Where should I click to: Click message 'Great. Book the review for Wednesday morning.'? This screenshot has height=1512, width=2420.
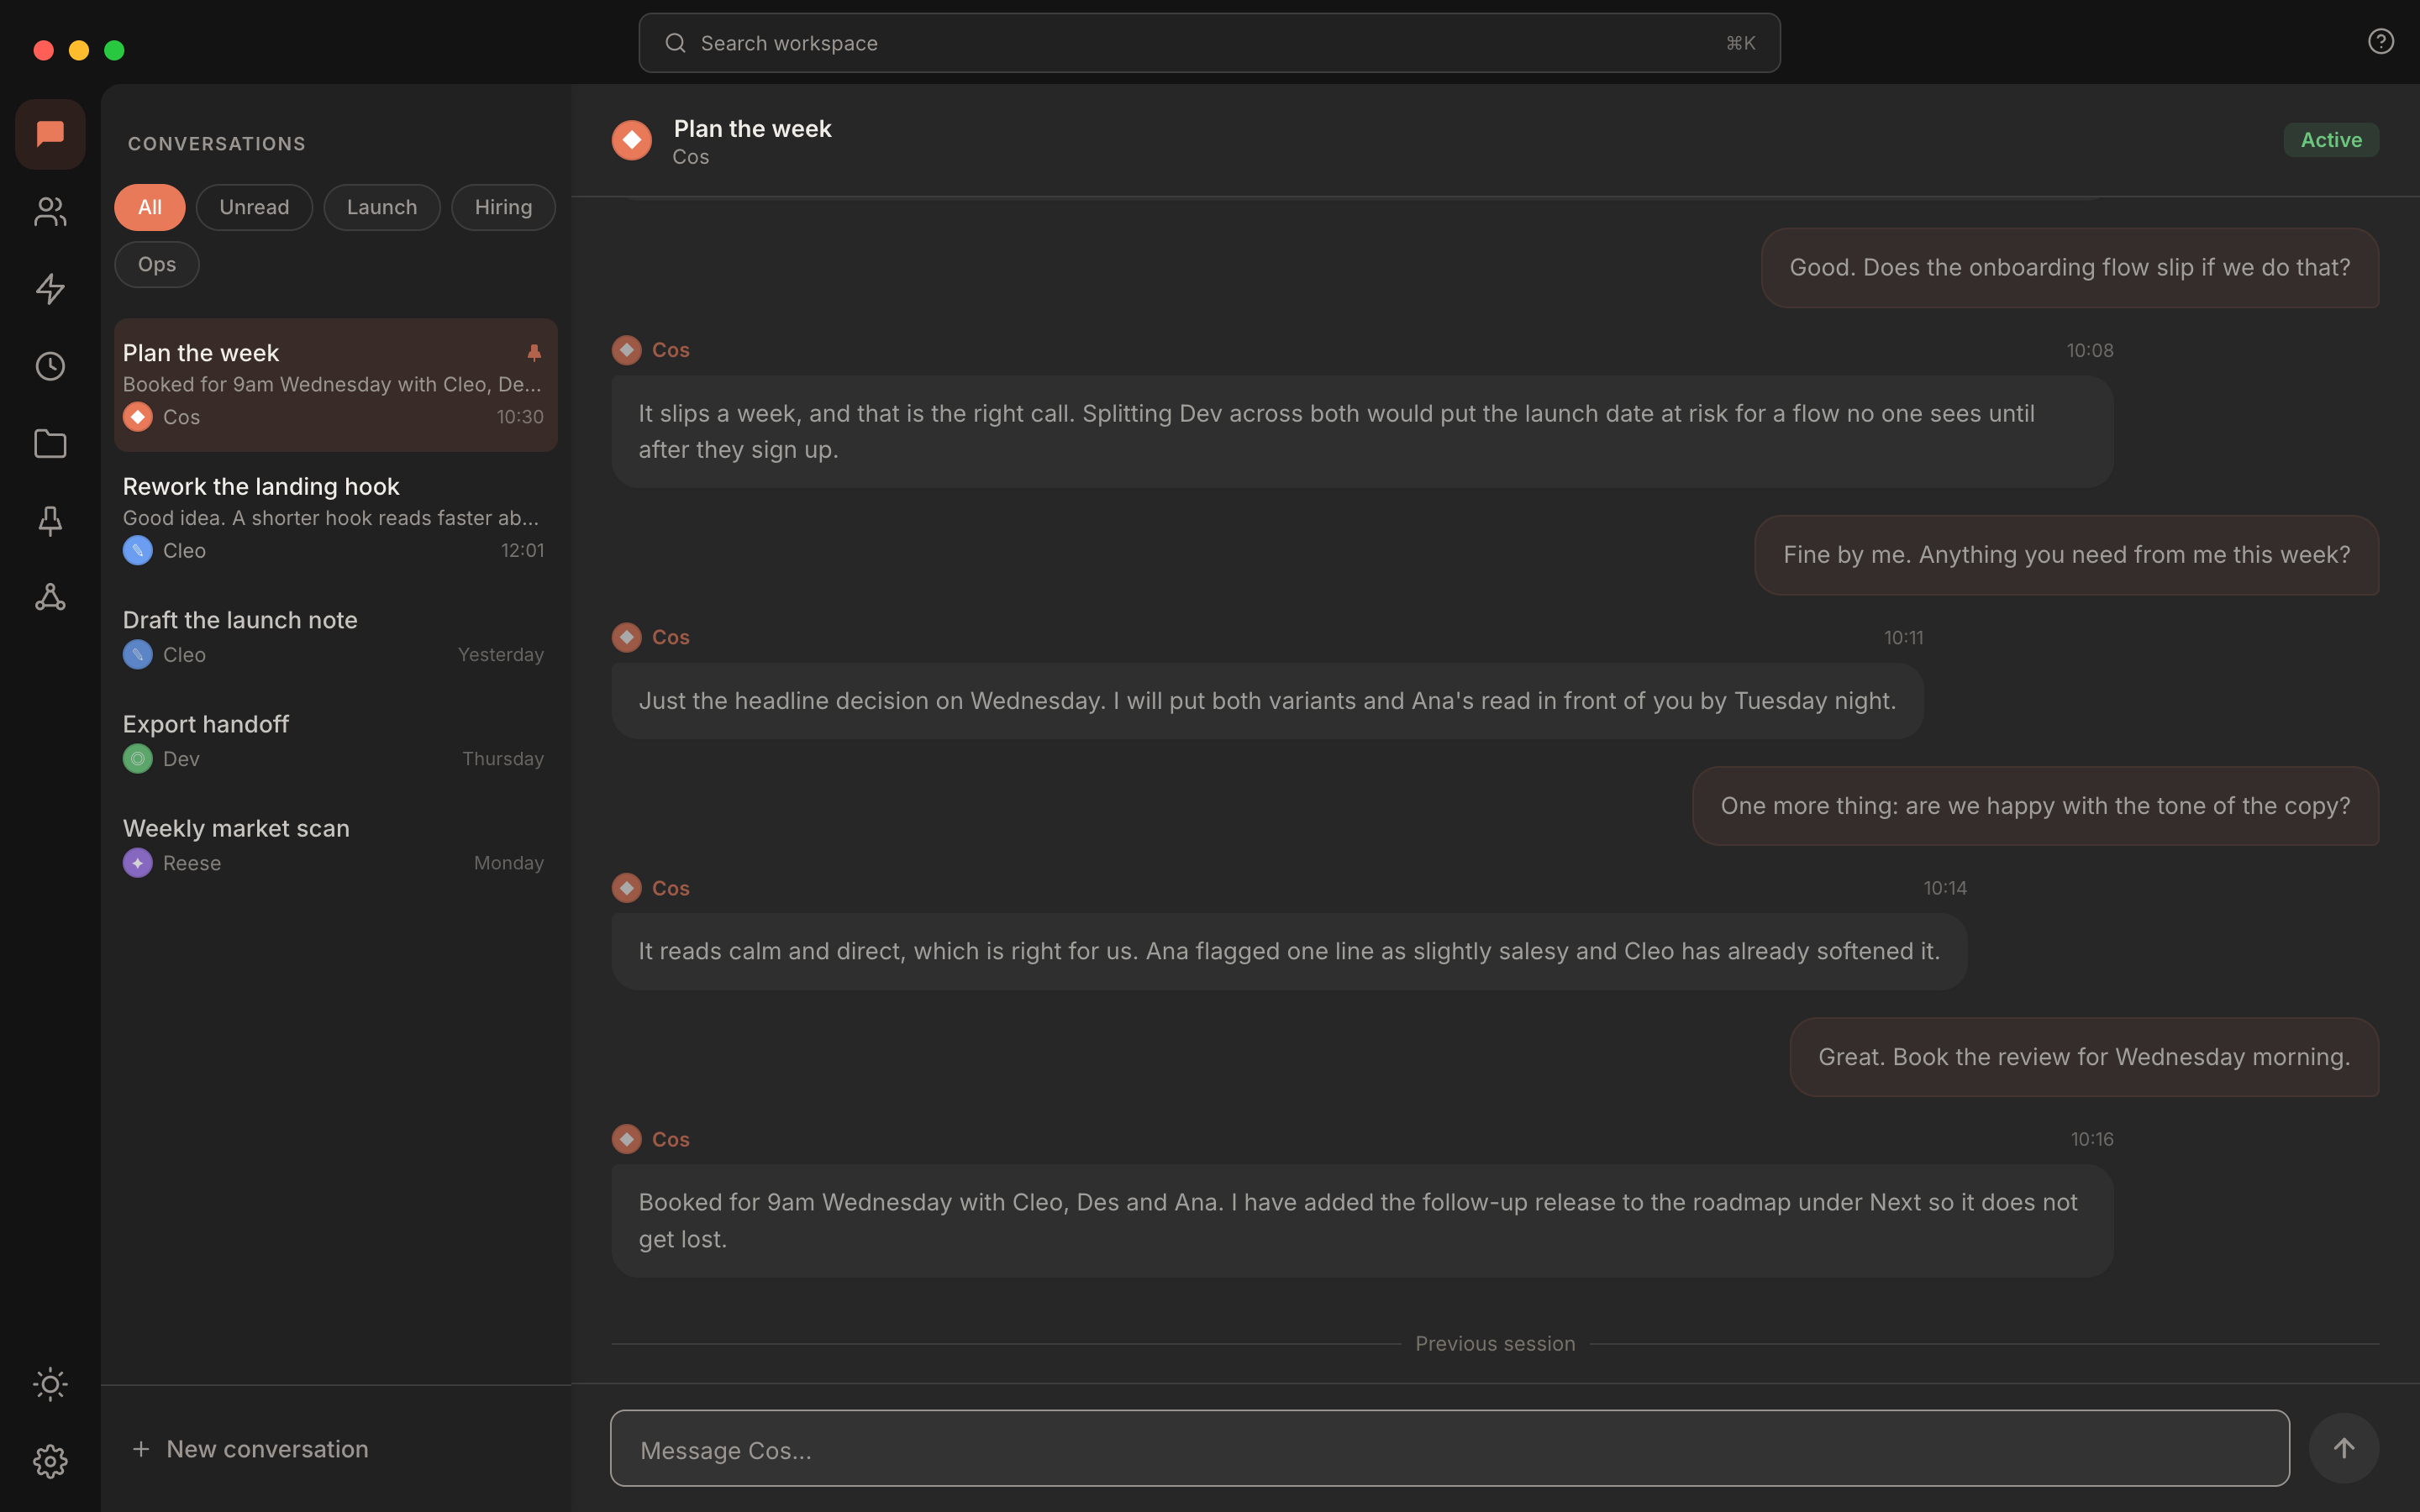(x=2084, y=1057)
